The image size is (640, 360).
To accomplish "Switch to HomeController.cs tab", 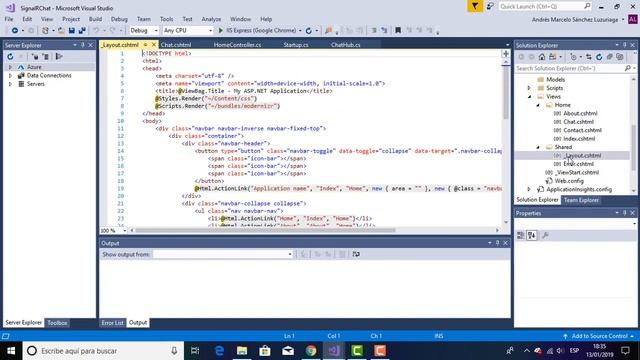I will tap(238, 45).
